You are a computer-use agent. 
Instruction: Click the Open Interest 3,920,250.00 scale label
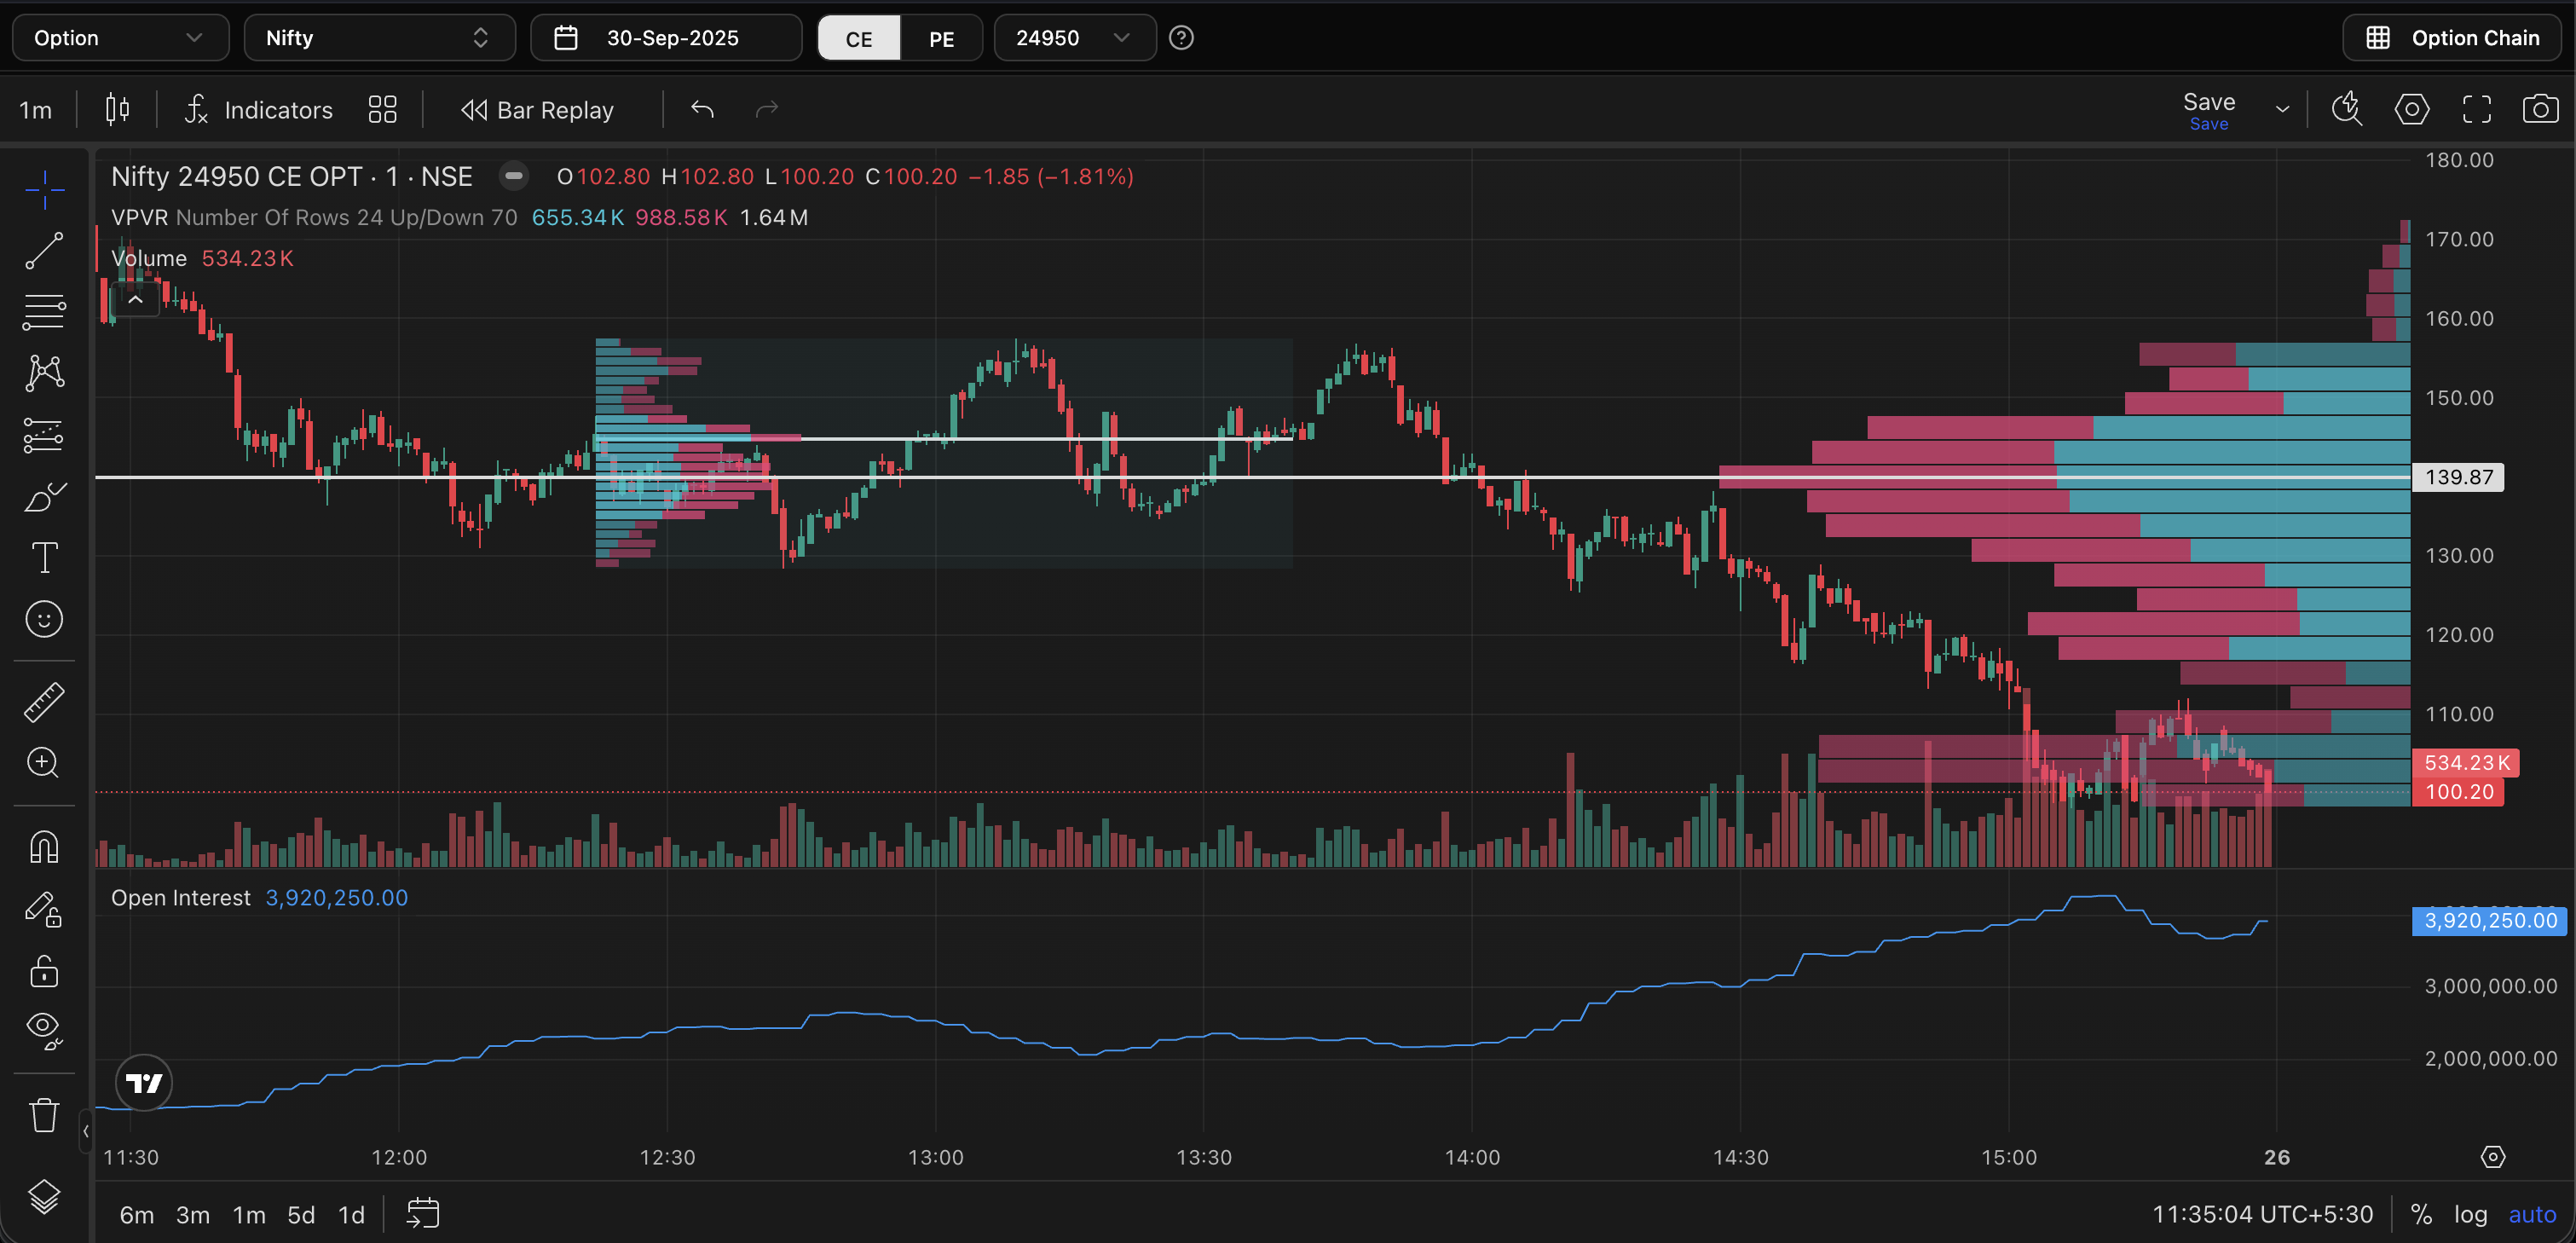click(2490, 920)
